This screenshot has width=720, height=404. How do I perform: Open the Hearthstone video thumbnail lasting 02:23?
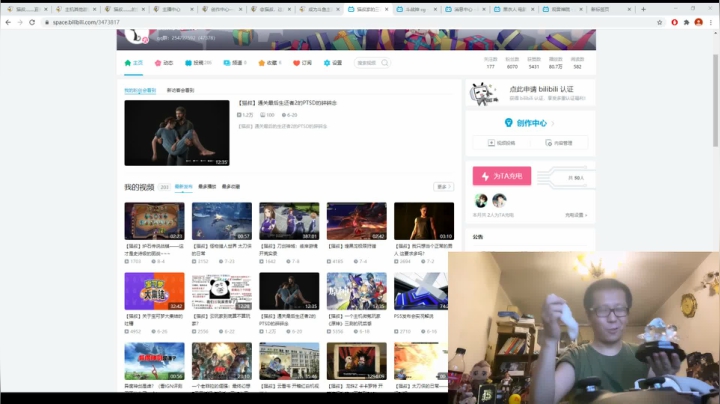[154, 221]
